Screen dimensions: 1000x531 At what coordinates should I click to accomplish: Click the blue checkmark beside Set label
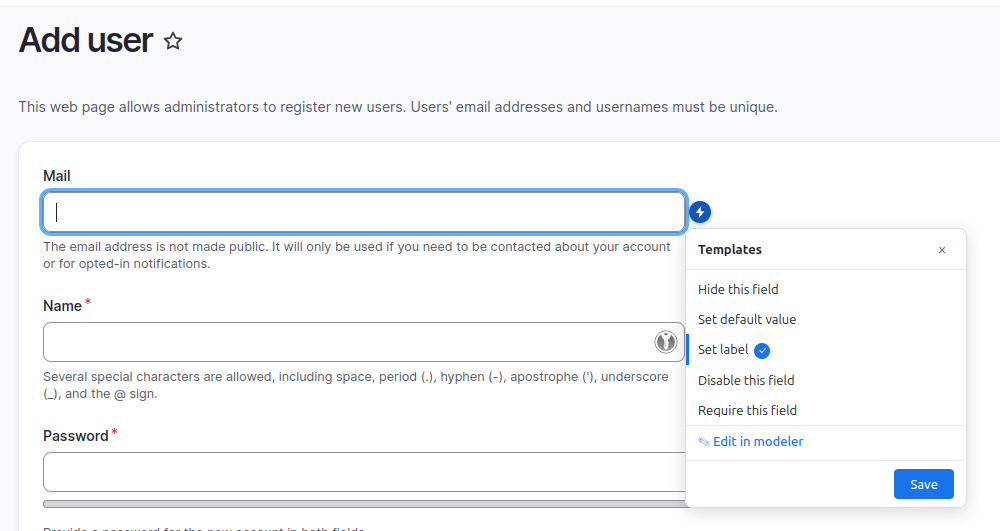[762, 350]
